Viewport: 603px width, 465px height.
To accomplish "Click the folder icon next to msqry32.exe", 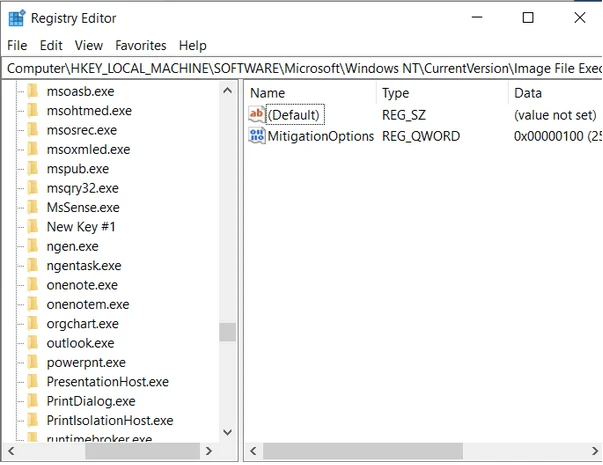I will coord(33,188).
